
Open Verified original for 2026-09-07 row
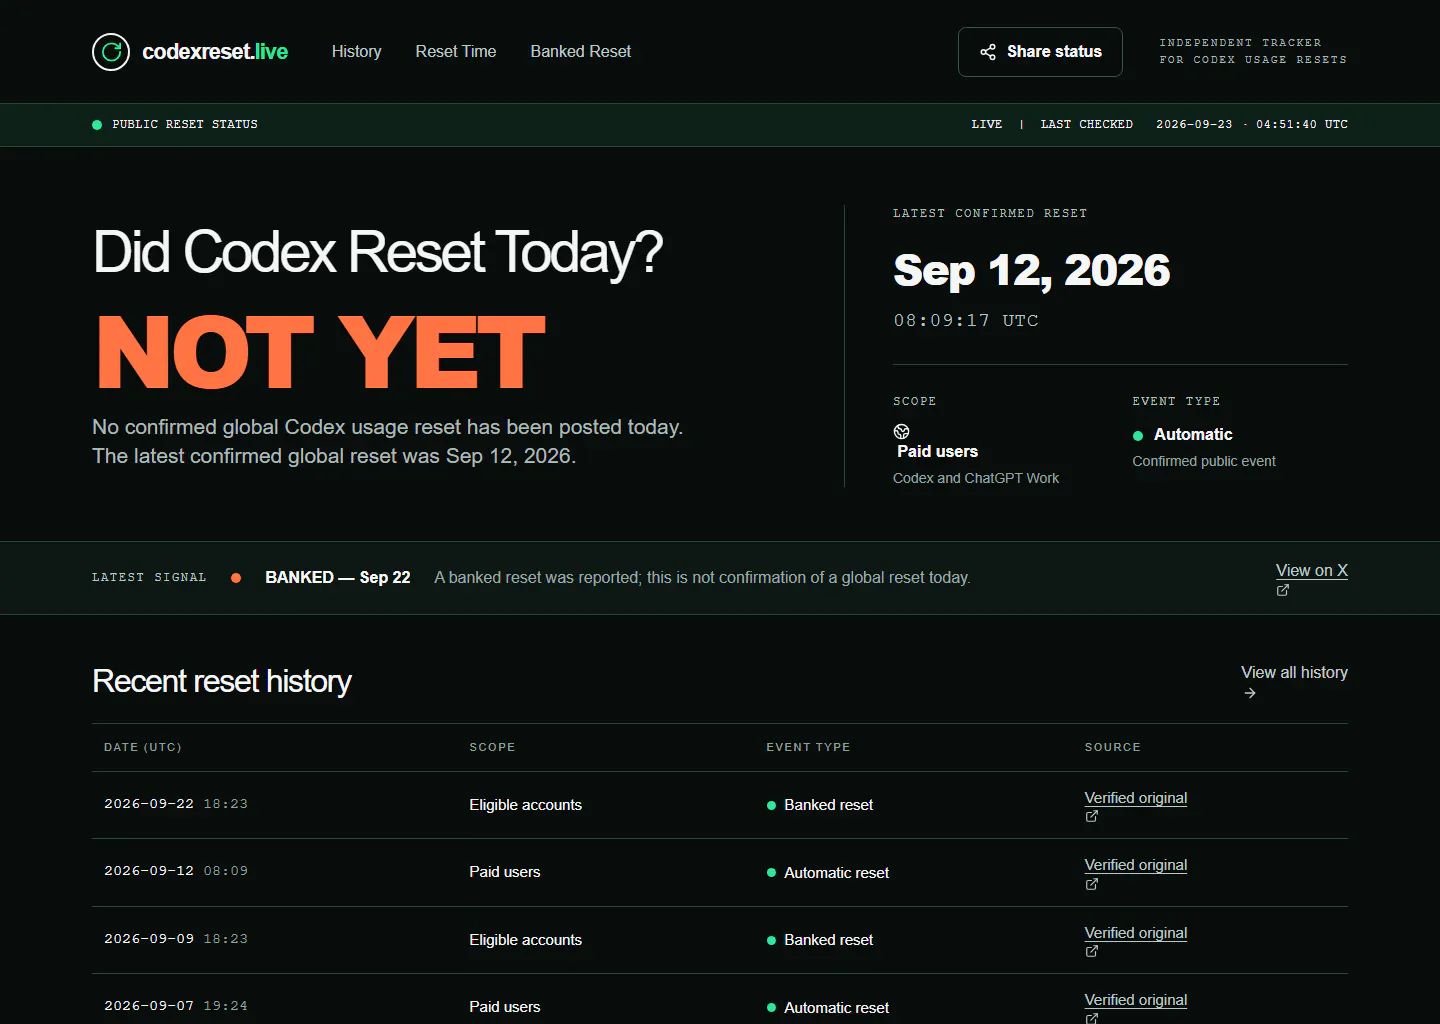(x=1136, y=1000)
